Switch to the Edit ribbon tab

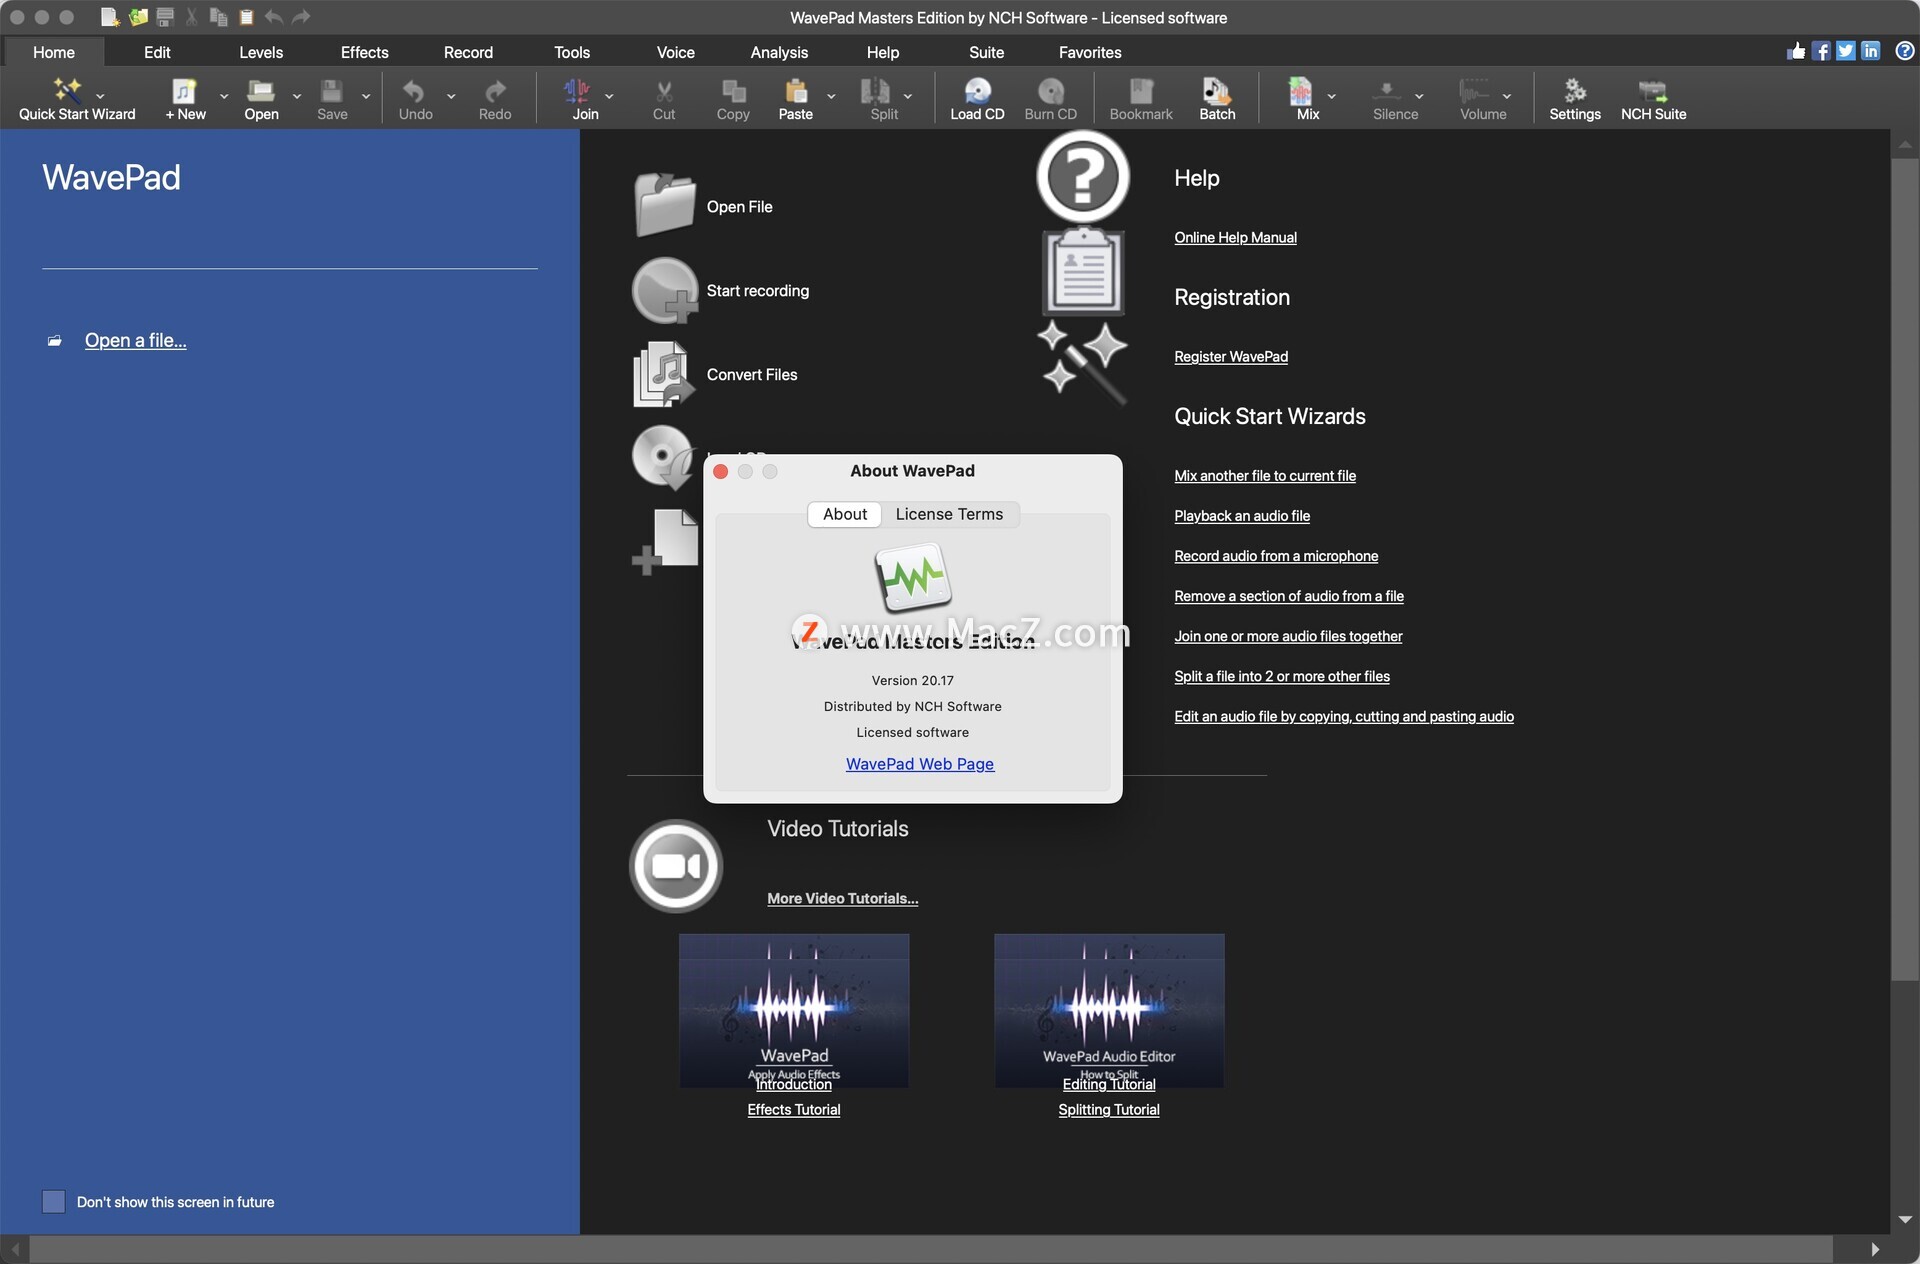point(157,52)
